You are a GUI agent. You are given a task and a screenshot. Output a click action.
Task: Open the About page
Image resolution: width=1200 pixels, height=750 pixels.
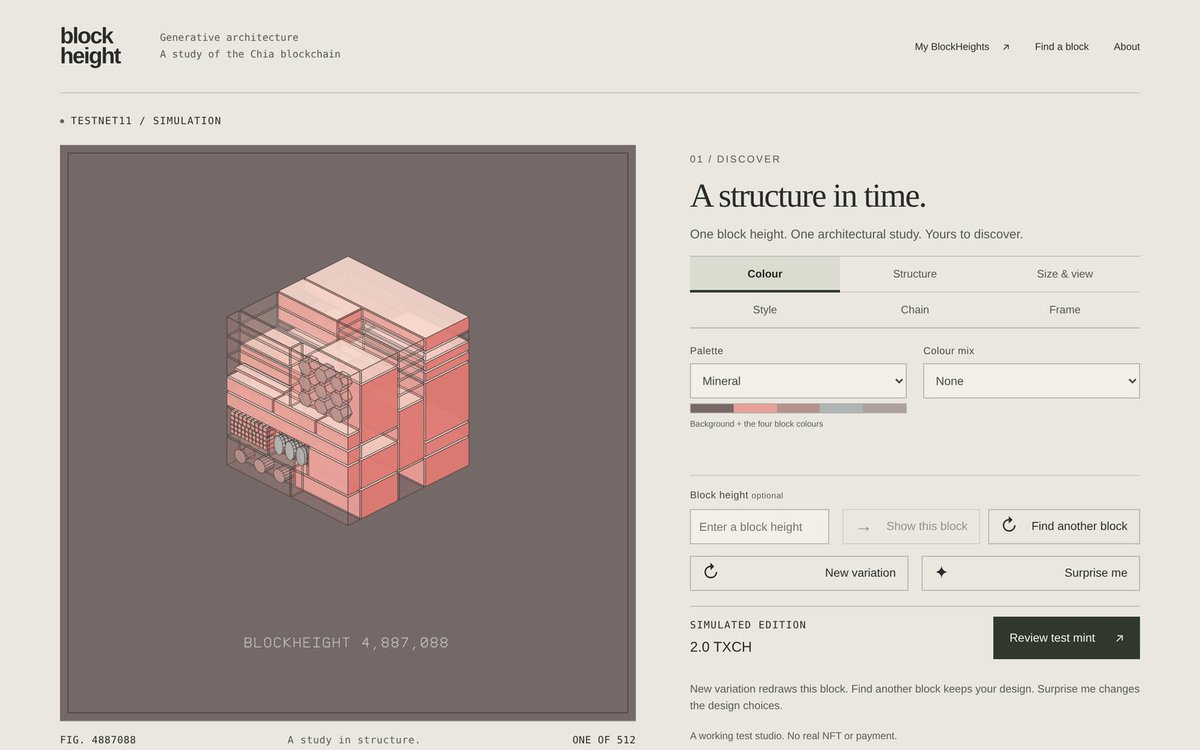pyautogui.click(x=1127, y=47)
